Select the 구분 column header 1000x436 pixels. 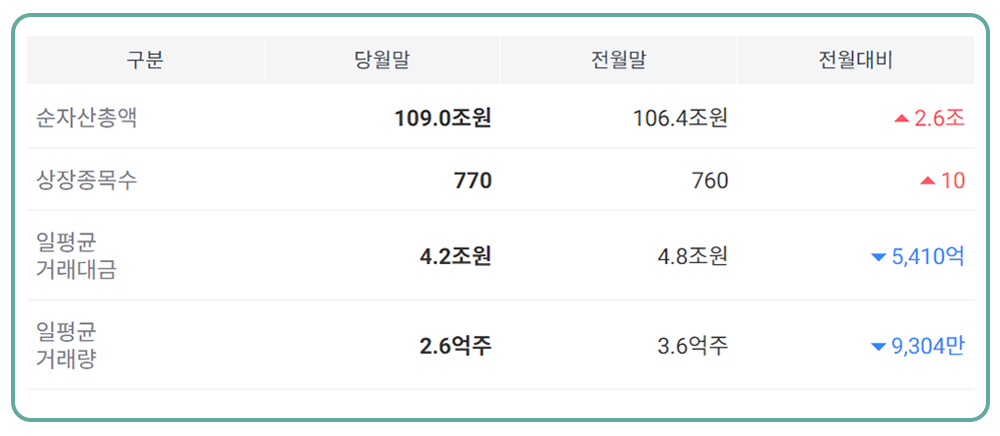point(145,60)
